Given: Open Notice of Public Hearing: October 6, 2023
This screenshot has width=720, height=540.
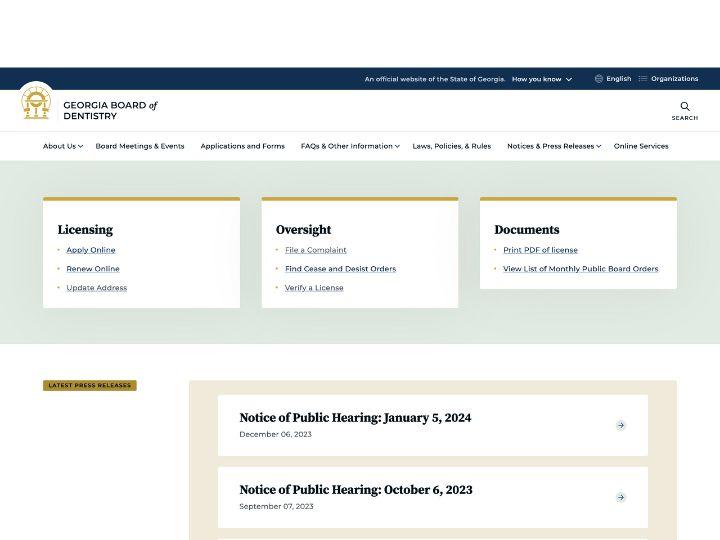Looking at the screenshot, I should tap(355, 489).
